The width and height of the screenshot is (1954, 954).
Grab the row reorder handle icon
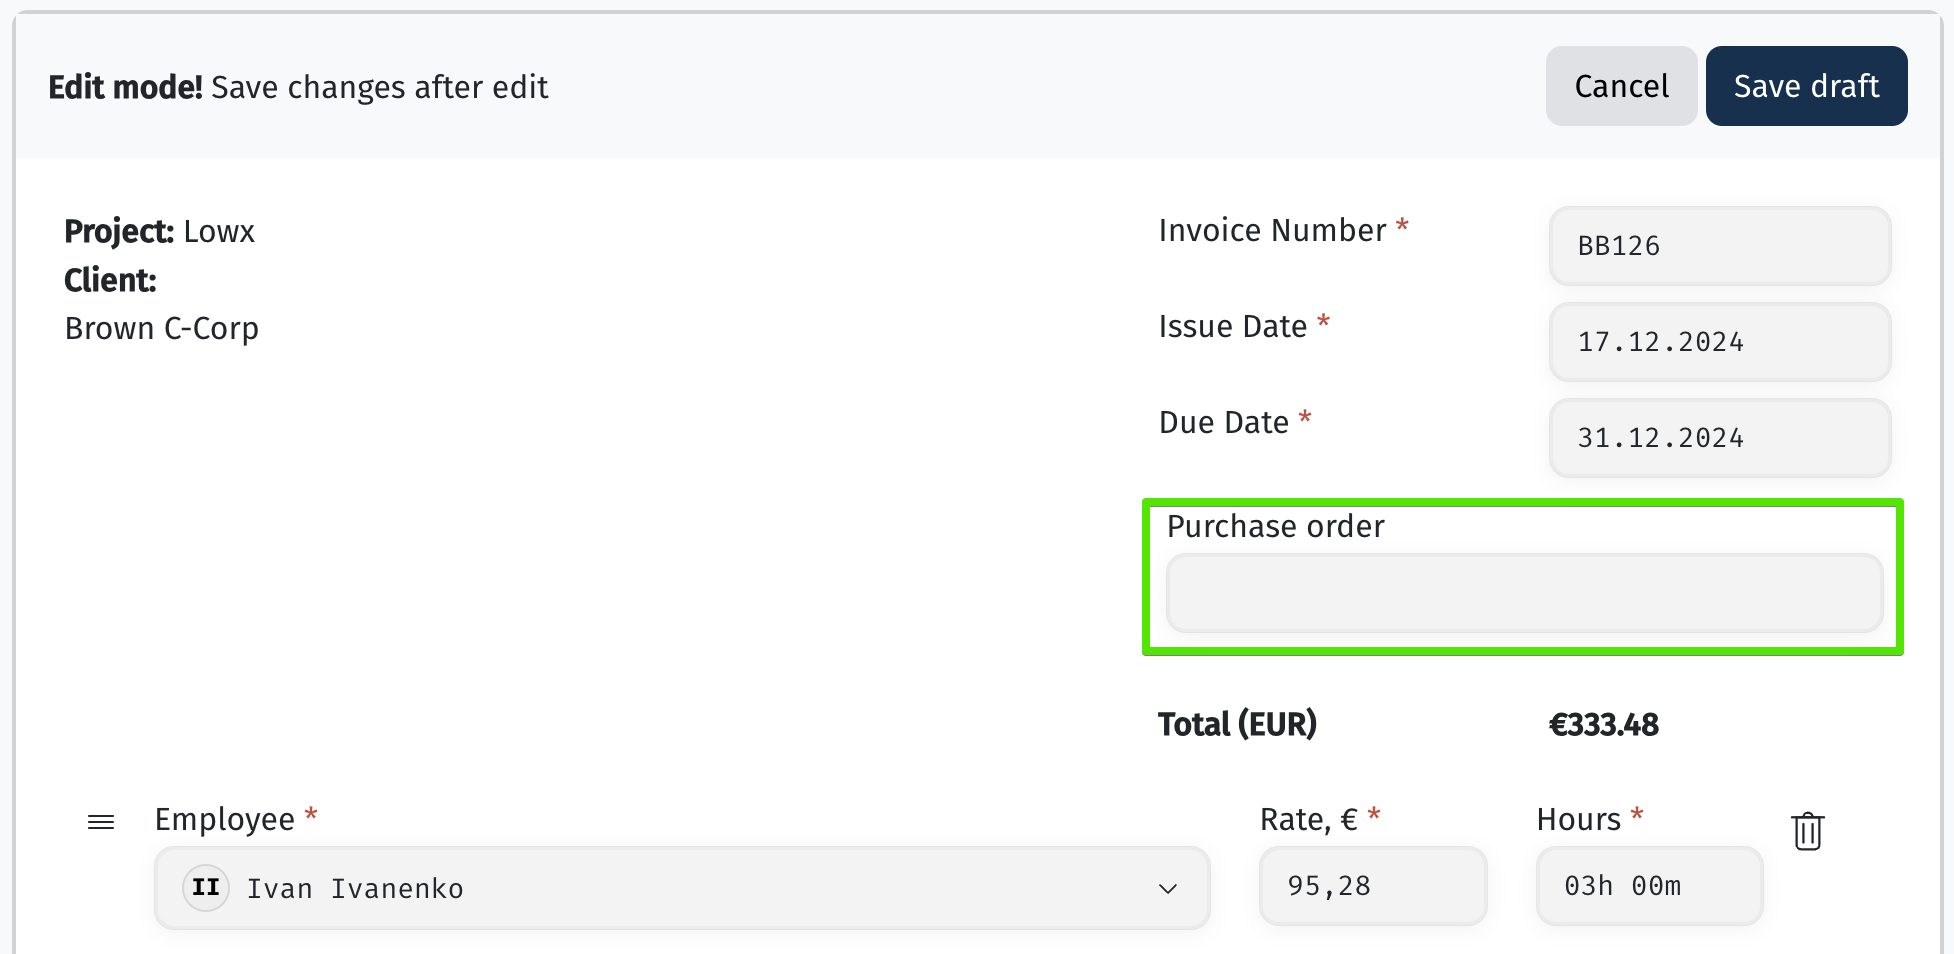pyautogui.click(x=101, y=822)
